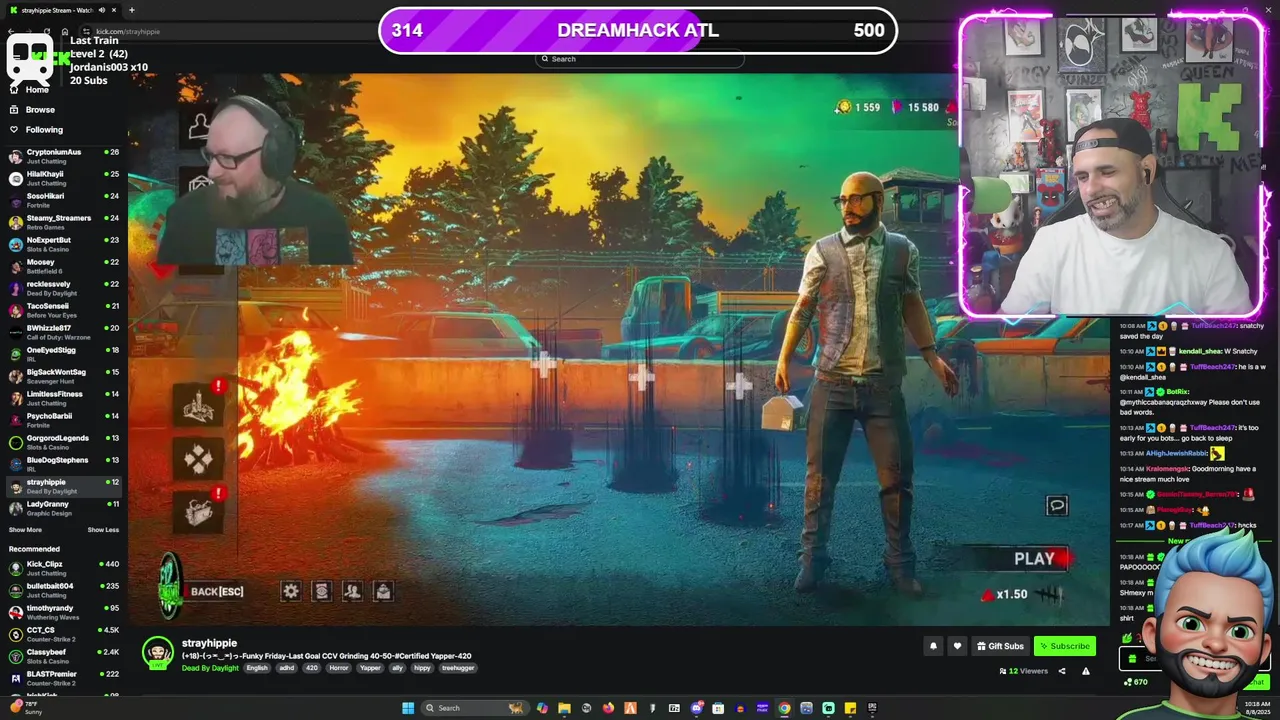Open GorgorodLegends channel in sidebar

point(64,442)
